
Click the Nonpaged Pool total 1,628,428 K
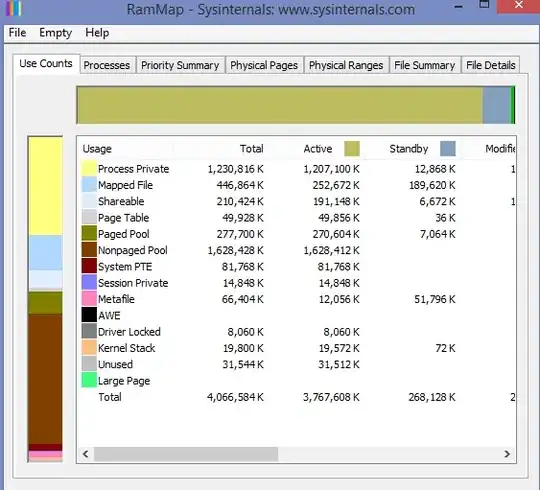[x=235, y=250]
